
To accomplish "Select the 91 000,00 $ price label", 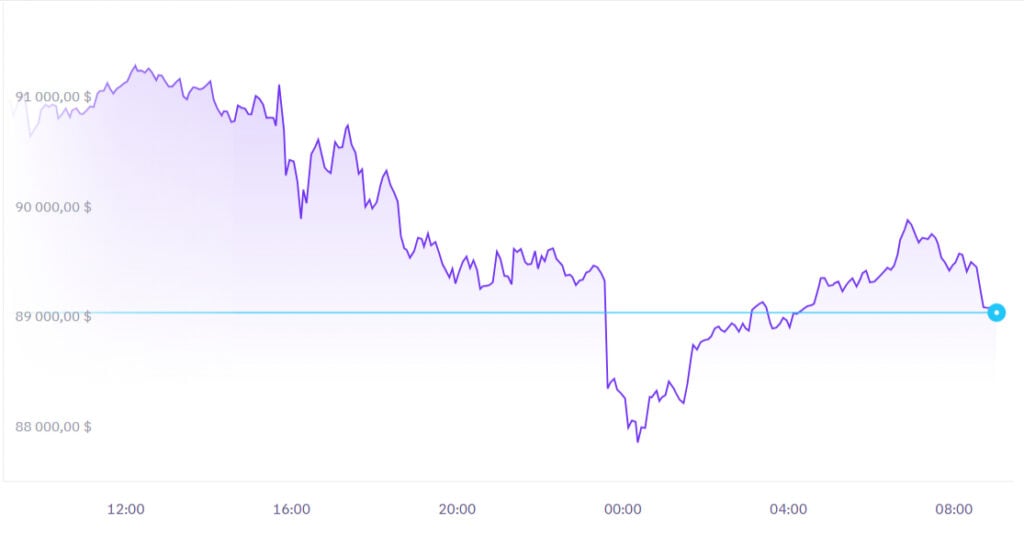I will click(x=53, y=97).
